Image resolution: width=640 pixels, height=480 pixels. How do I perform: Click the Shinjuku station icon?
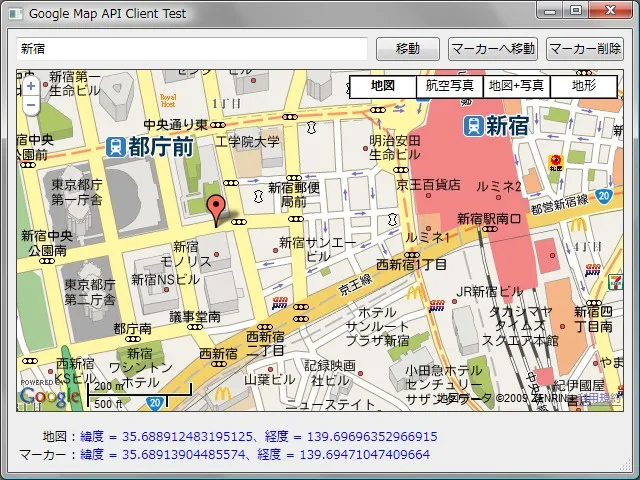click(x=473, y=125)
